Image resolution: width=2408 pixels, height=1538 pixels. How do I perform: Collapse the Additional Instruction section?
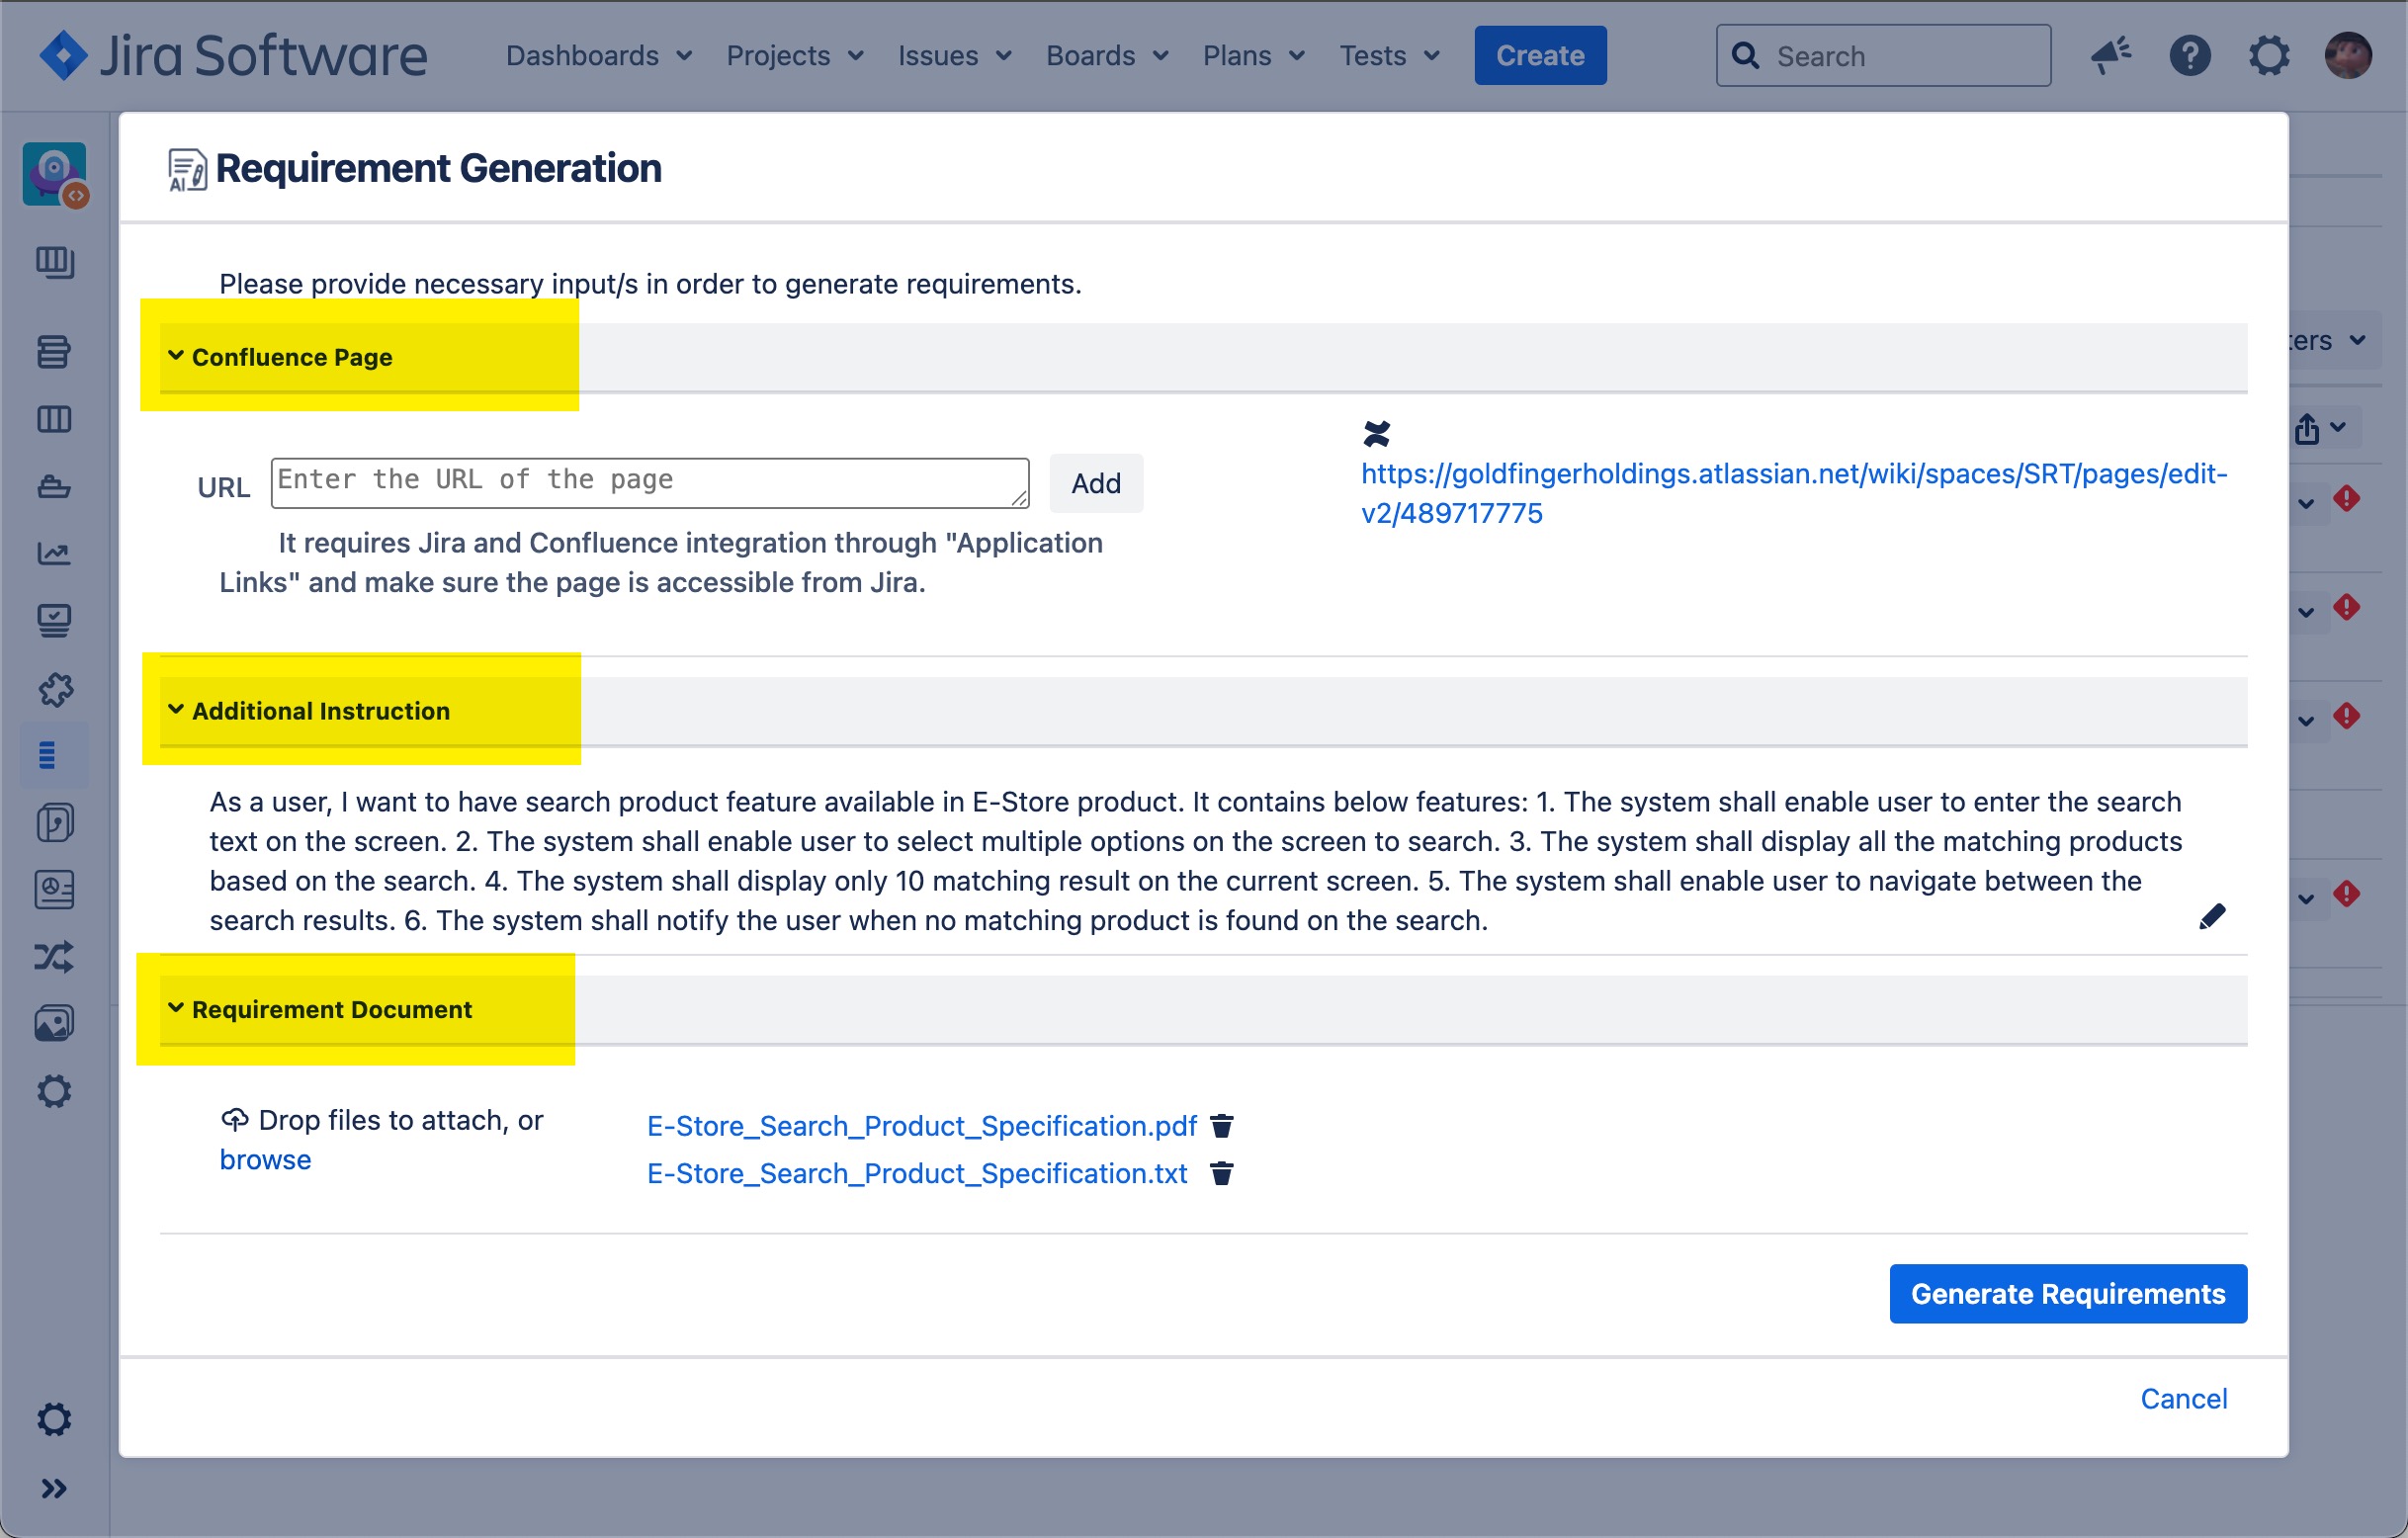pyautogui.click(x=176, y=710)
